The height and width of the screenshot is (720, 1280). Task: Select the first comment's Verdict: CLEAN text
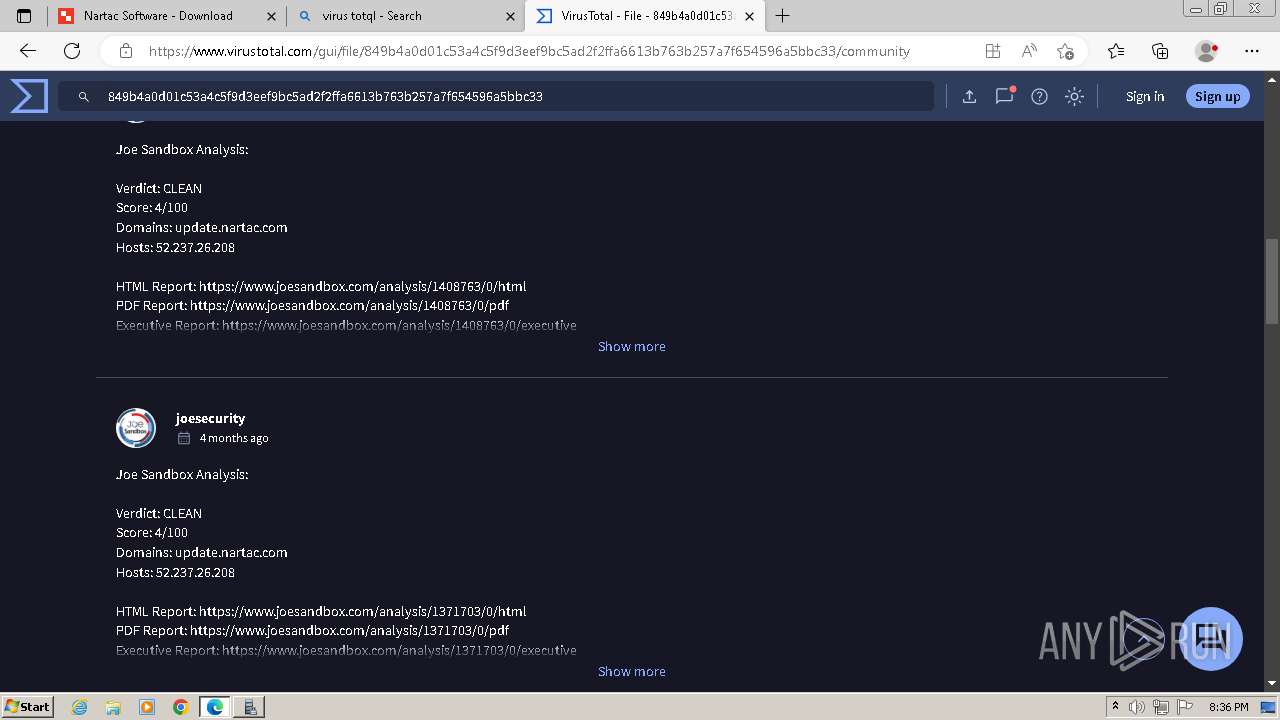[x=159, y=188]
